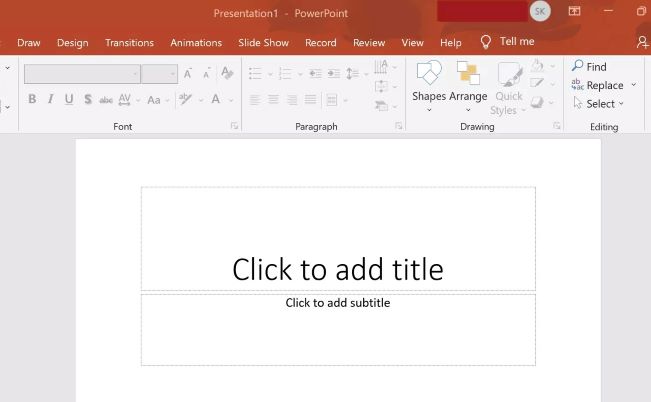
Task: Click the 'Click to add title' placeholder
Action: coord(338,268)
